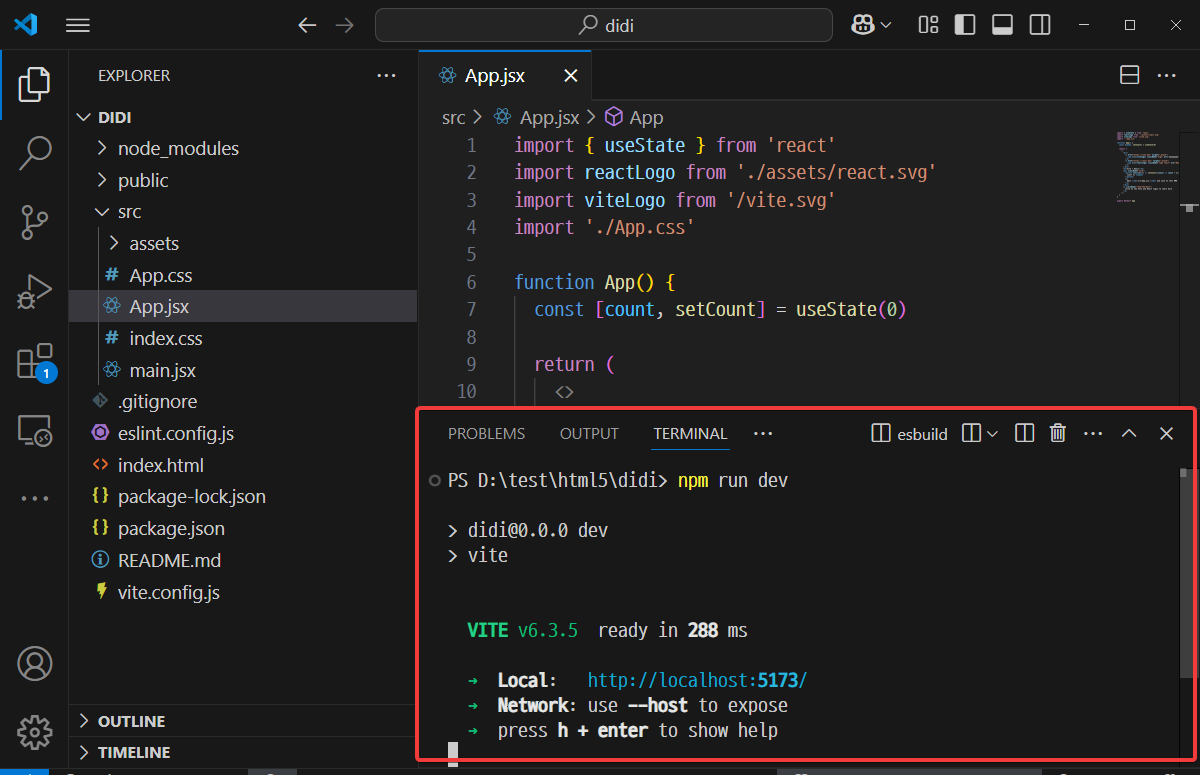Switch to the OUTPUT panel tab

coord(589,433)
